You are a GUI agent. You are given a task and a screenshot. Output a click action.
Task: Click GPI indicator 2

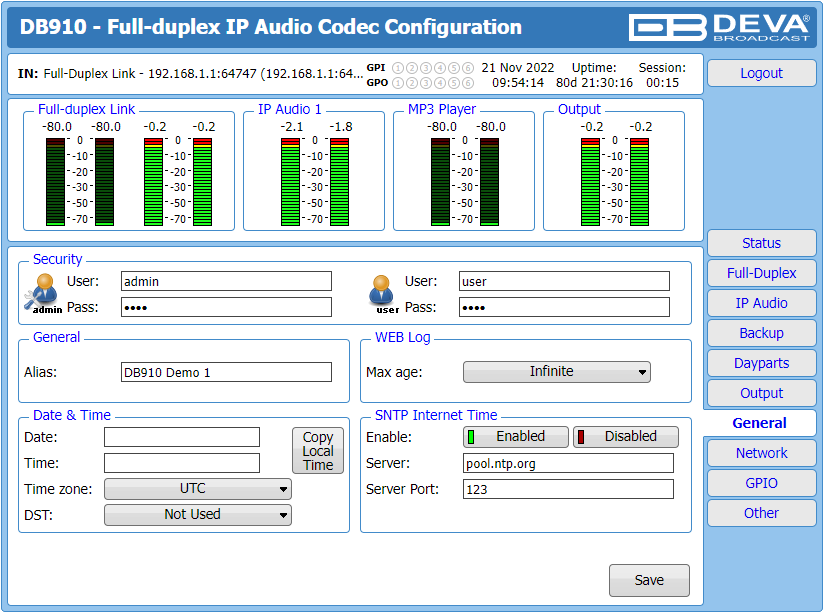pos(412,68)
